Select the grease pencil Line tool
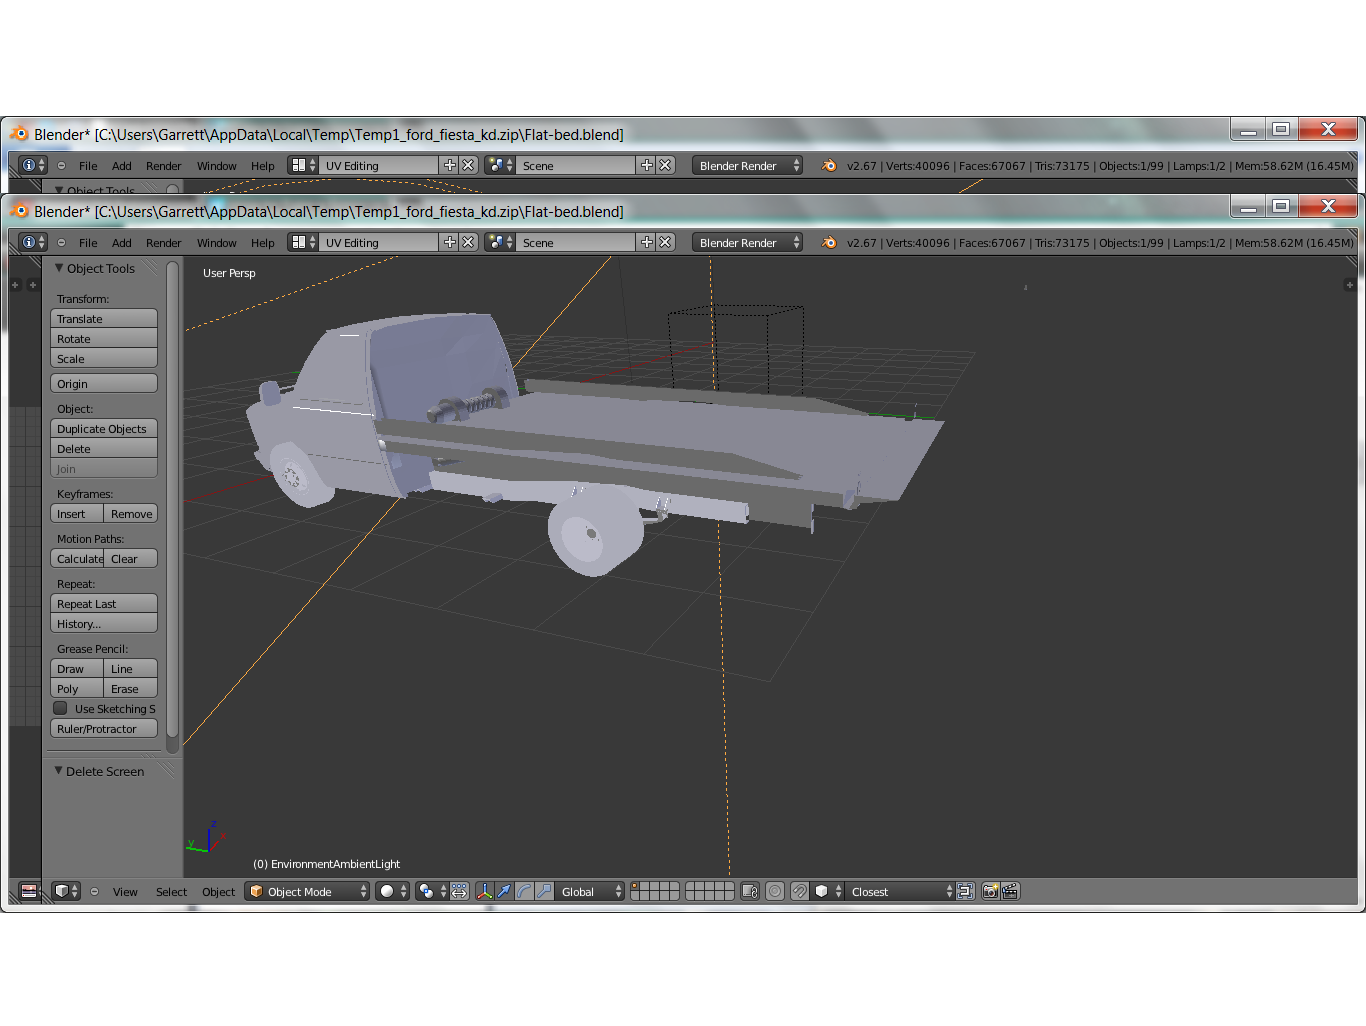The width and height of the screenshot is (1366, 1026). point(131,669)
